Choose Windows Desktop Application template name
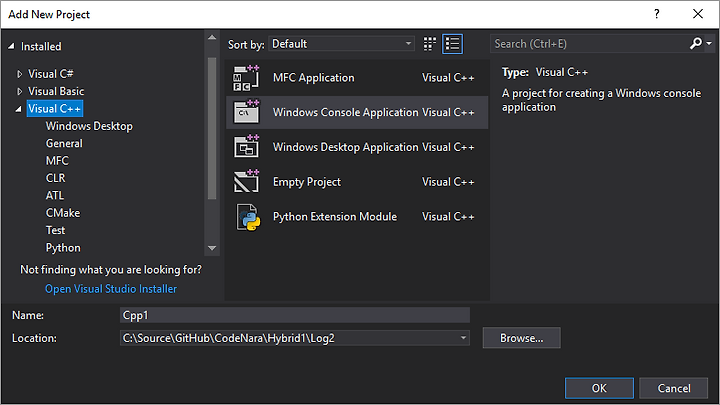 tap(345, 147)
